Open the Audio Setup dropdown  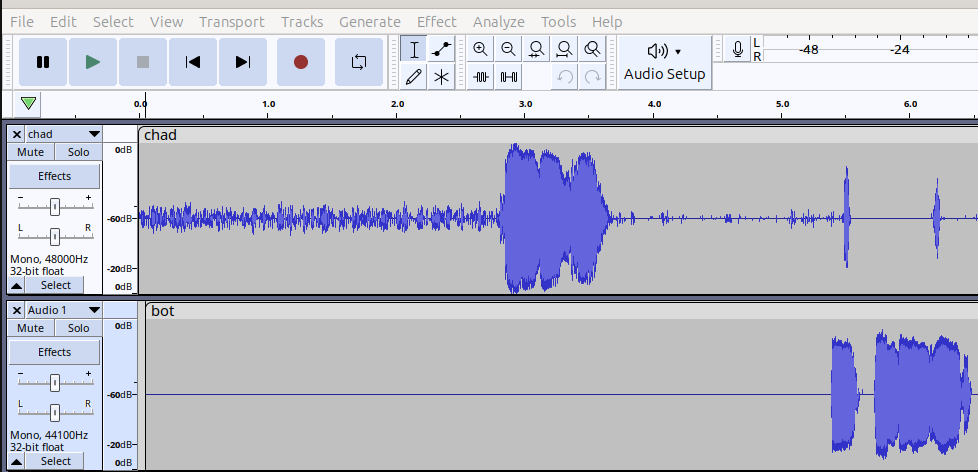coord(664,62)
